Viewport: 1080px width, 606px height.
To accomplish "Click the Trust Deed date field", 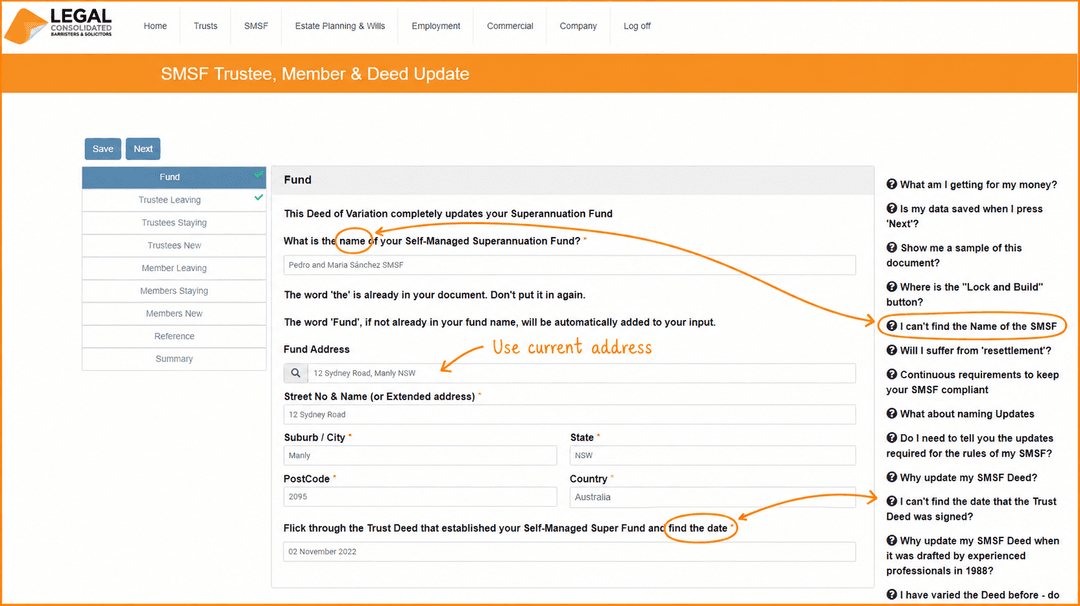I will pyautogui.click(x=570, y=552).
